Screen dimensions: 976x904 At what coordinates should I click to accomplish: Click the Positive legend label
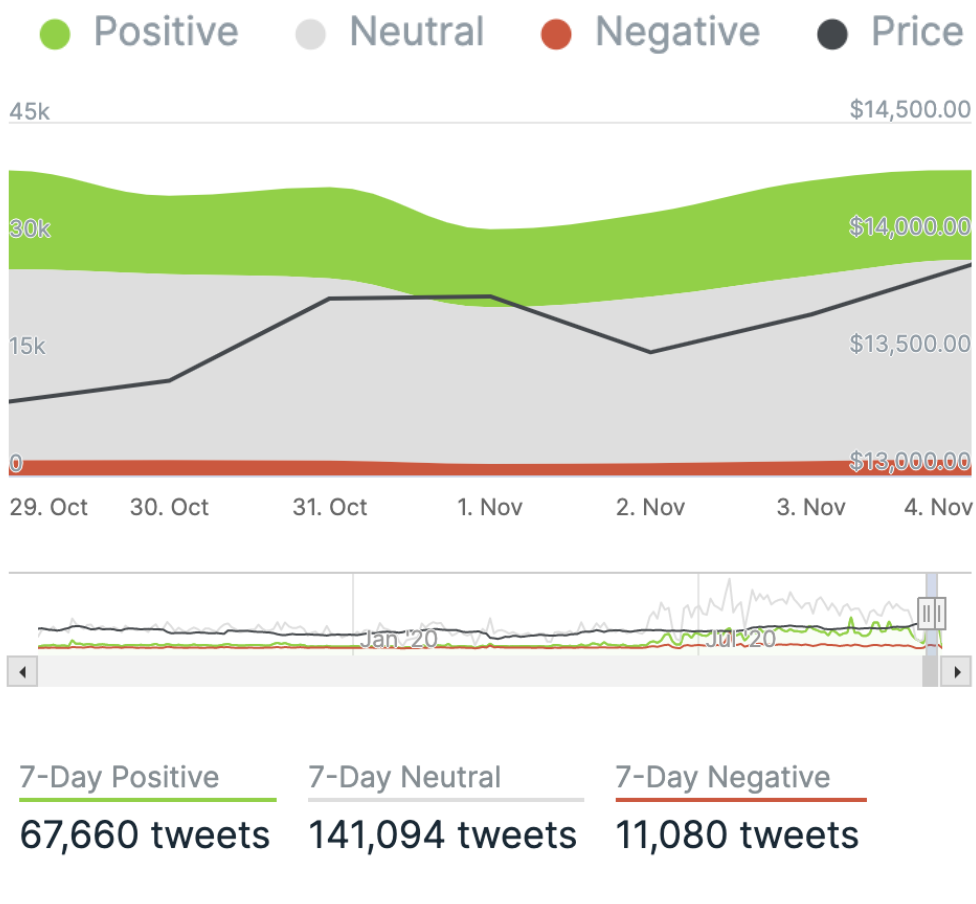166,33
